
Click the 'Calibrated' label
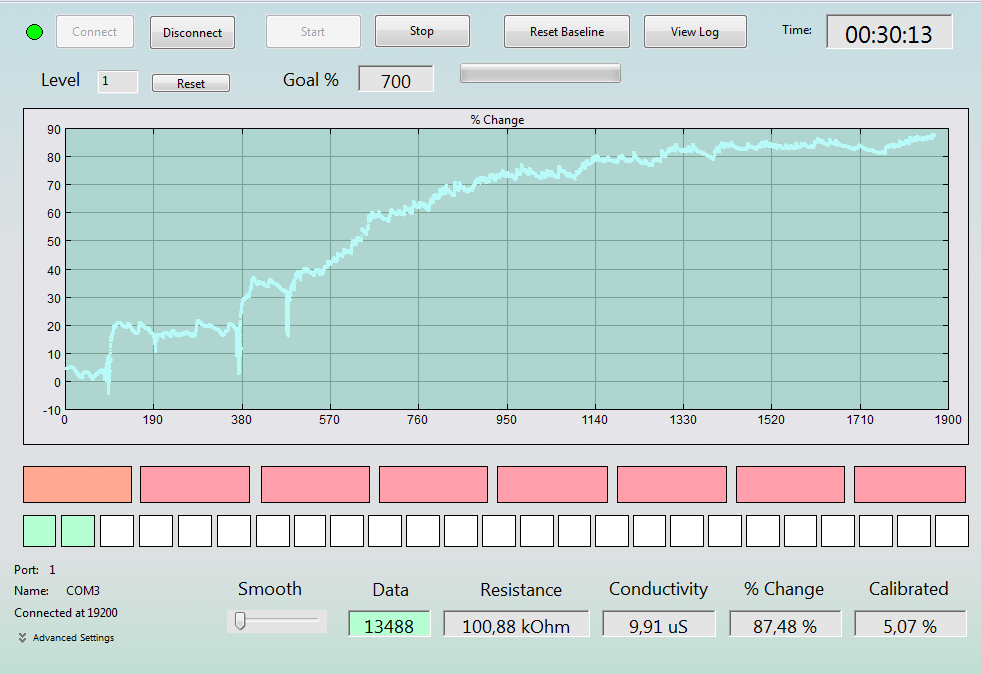click(x=908, y=589)
